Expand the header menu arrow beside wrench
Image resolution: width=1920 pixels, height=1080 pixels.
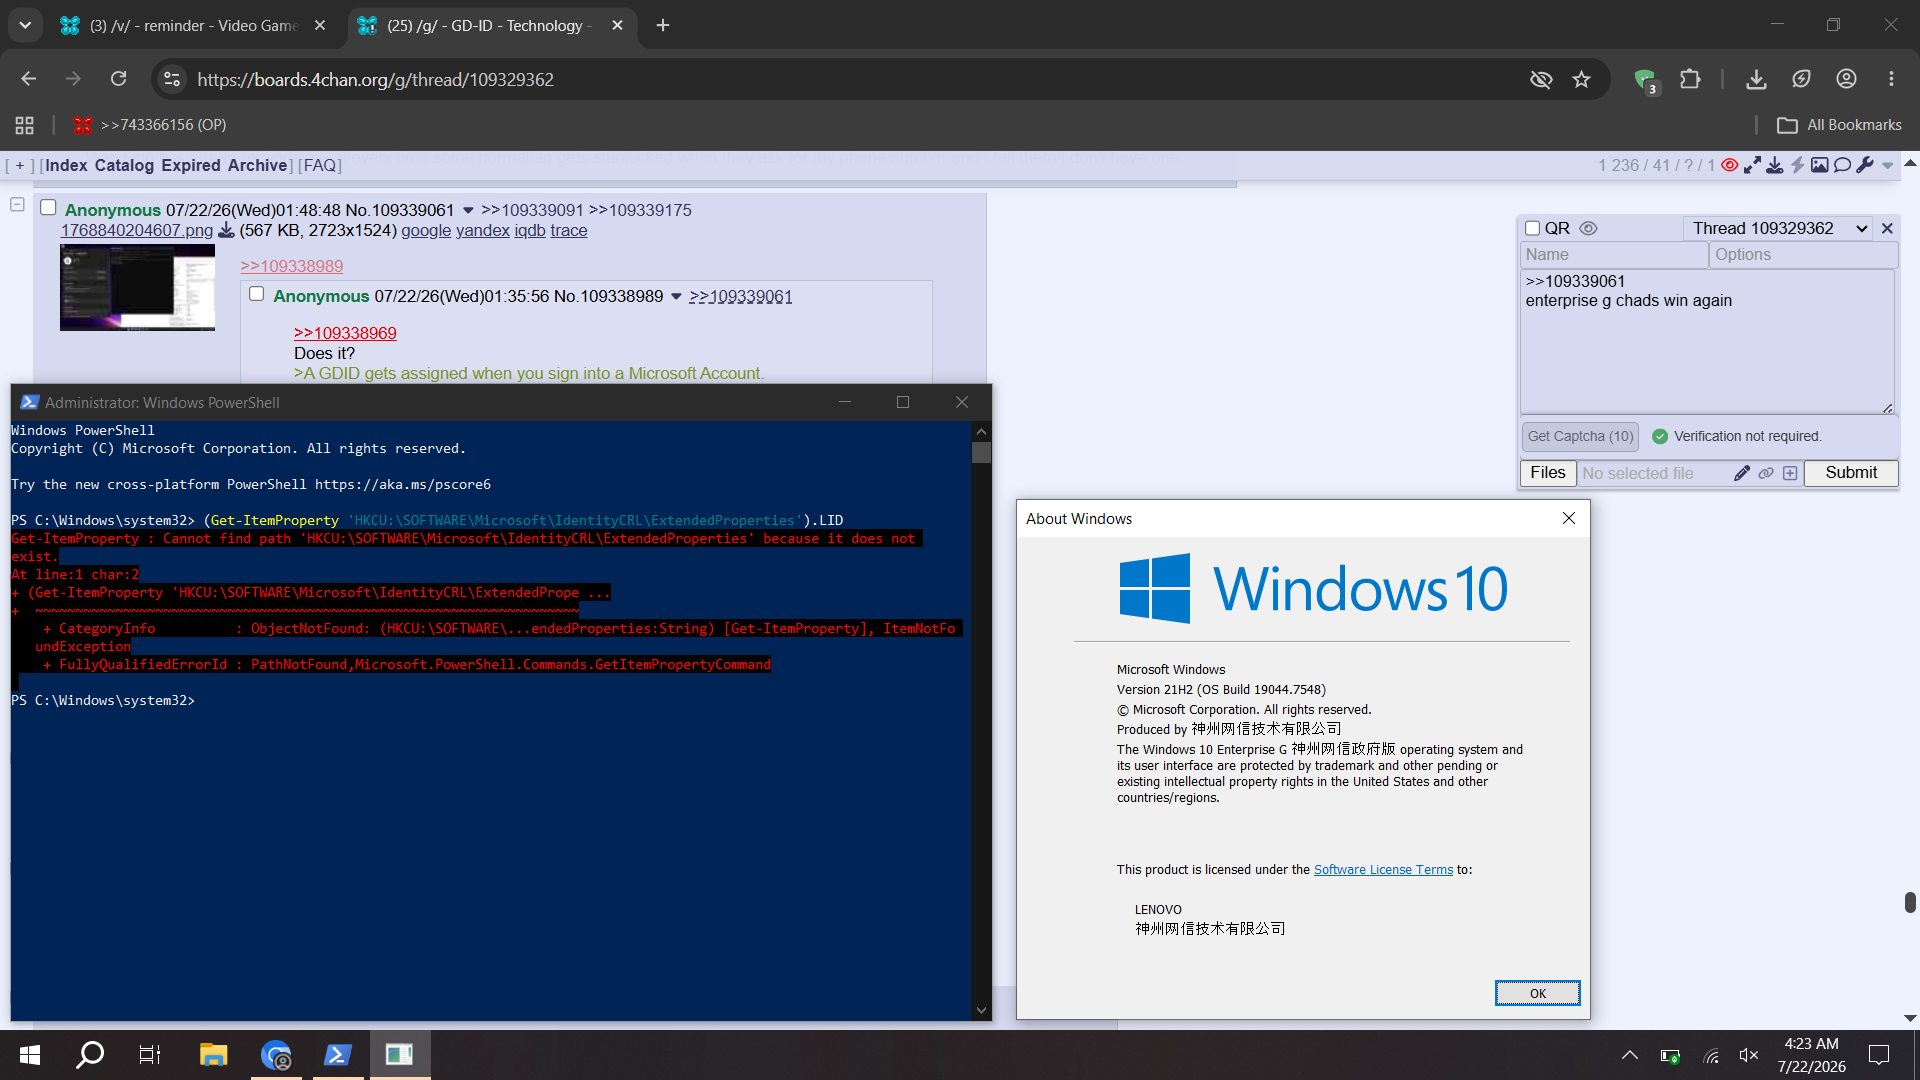coord(1888,166)
